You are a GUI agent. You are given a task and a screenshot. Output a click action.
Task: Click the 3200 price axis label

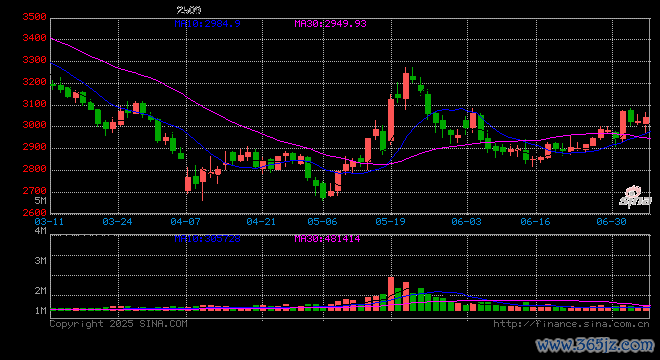point(35,82)
